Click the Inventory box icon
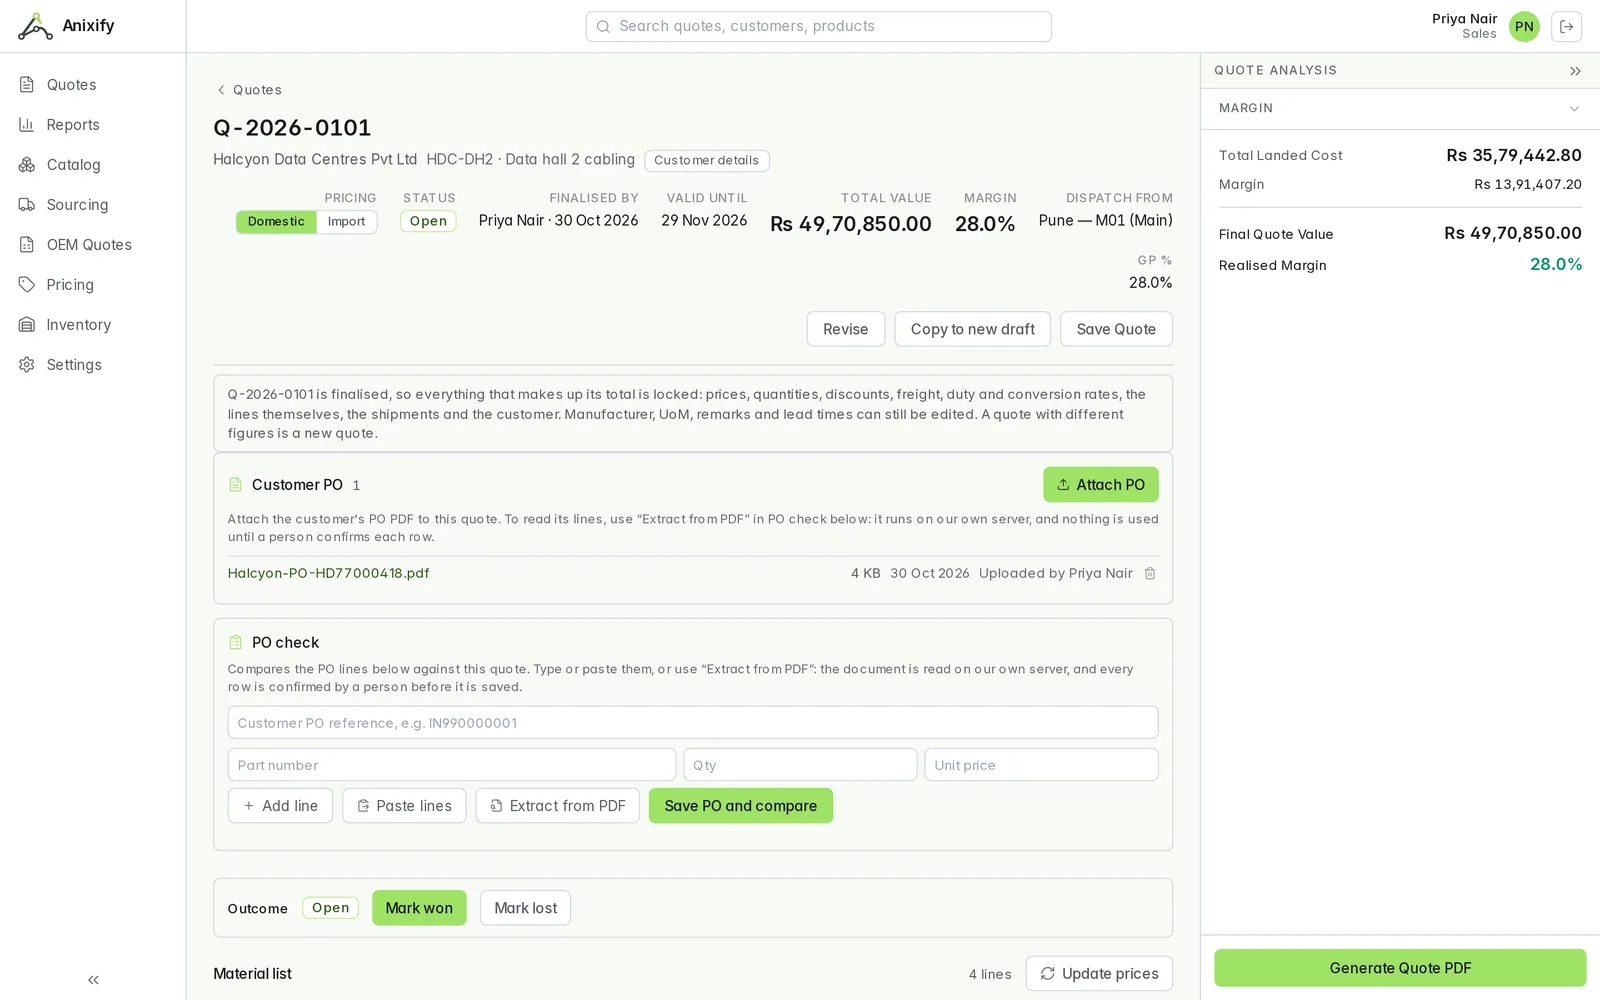The width and height of the screenshot is (1600, 1000). [27, 325]
